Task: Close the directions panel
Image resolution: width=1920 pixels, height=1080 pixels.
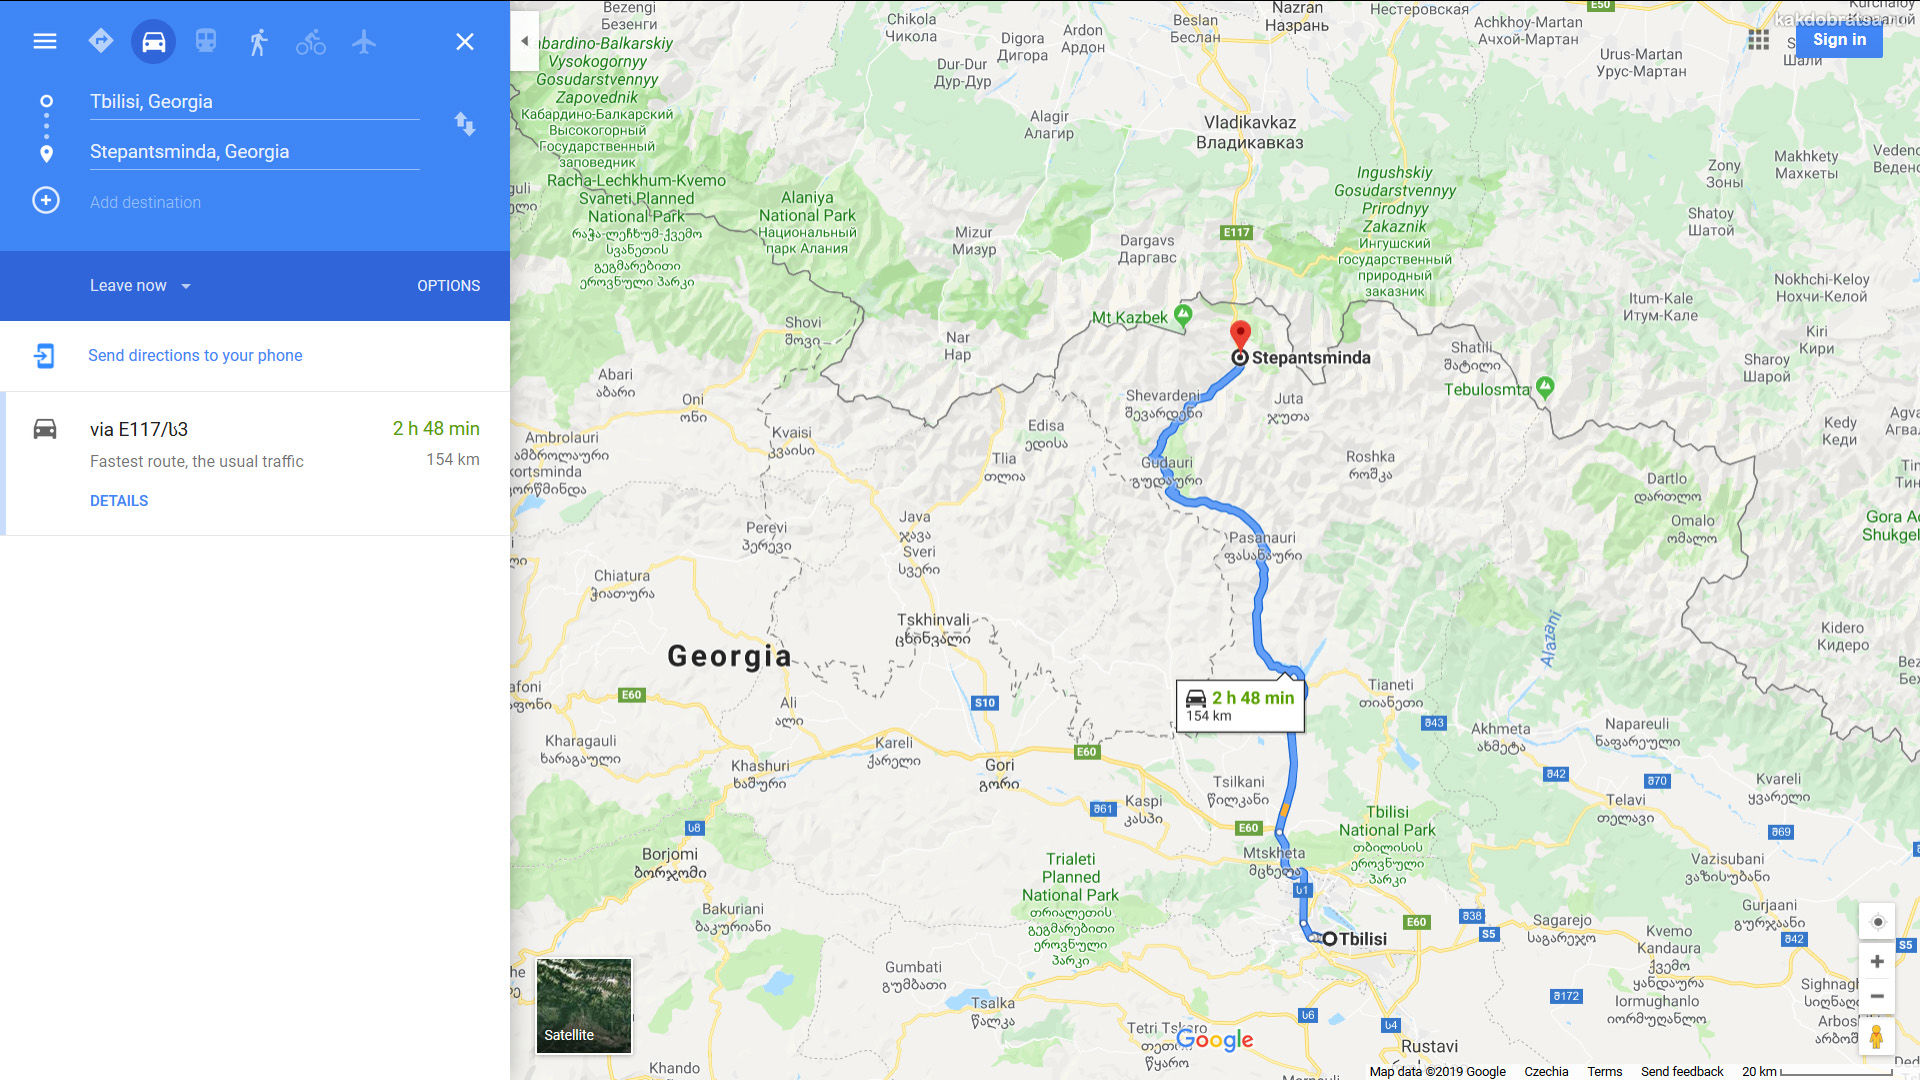Action: click(x=465, y=42)
